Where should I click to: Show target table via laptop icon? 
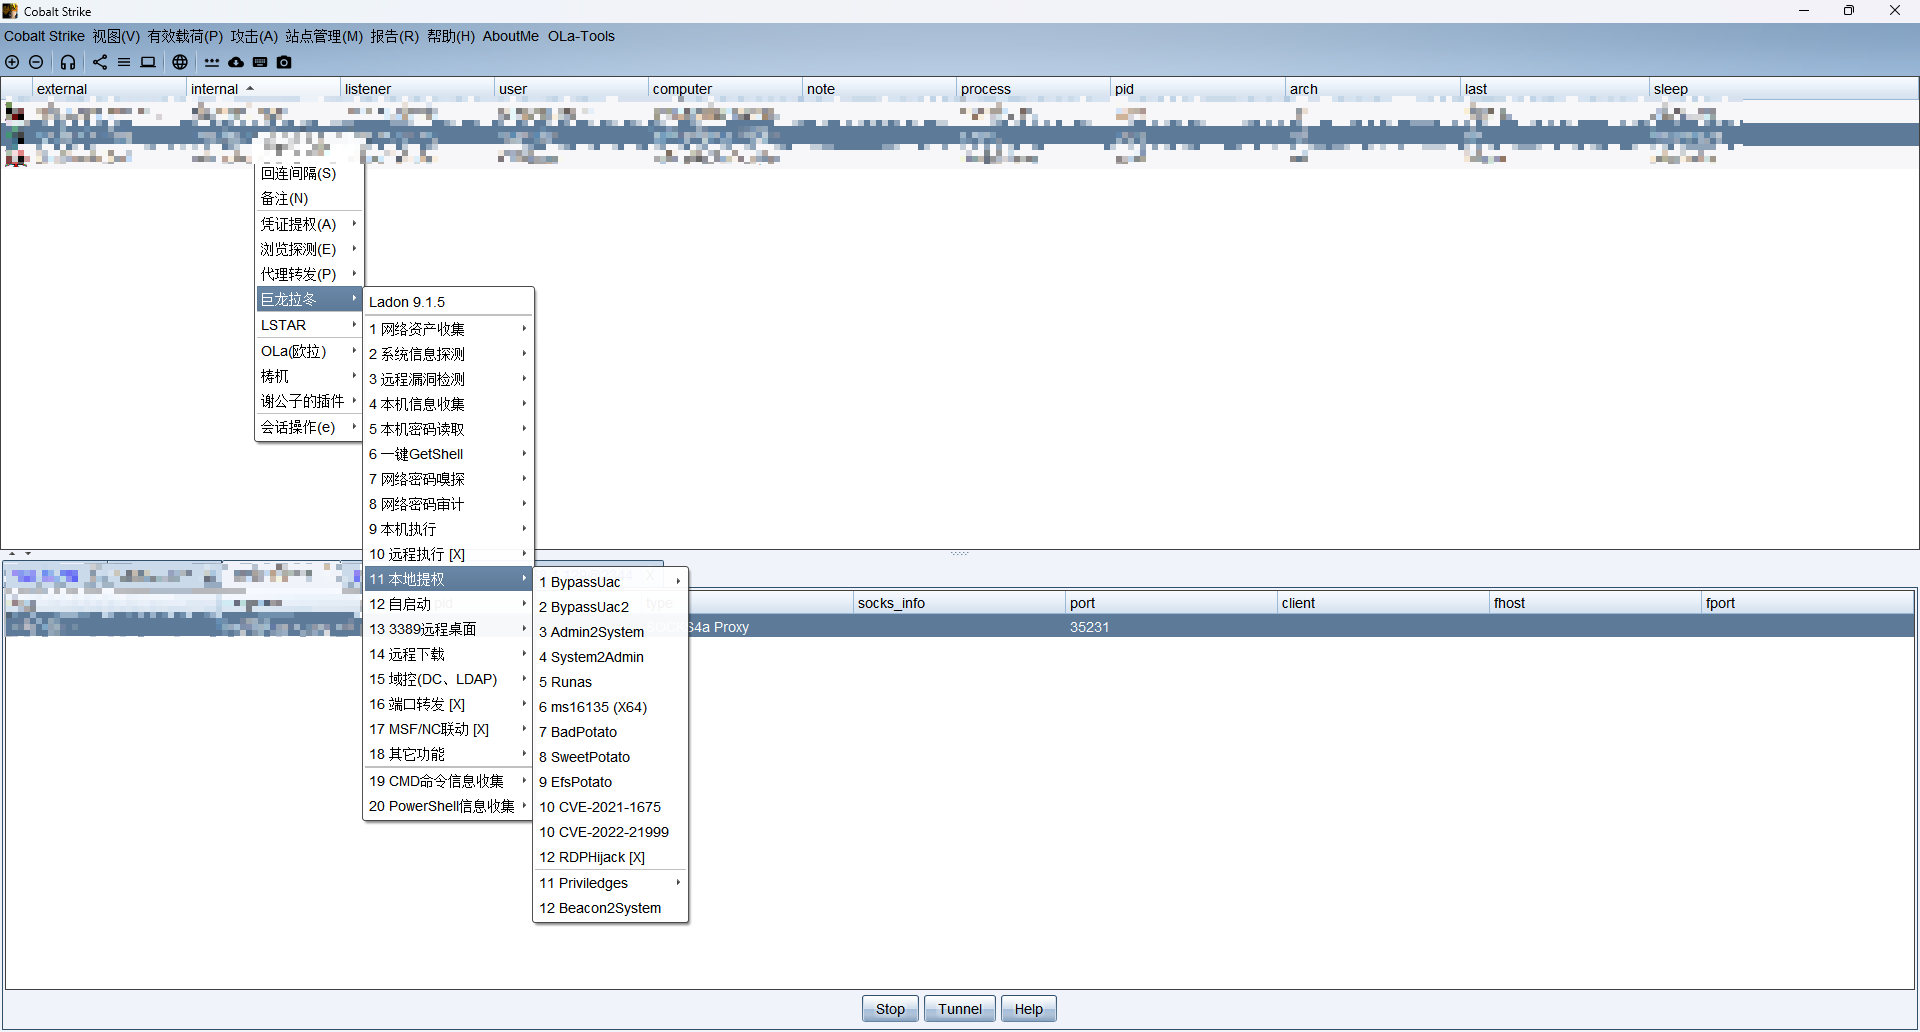(148, 62)
